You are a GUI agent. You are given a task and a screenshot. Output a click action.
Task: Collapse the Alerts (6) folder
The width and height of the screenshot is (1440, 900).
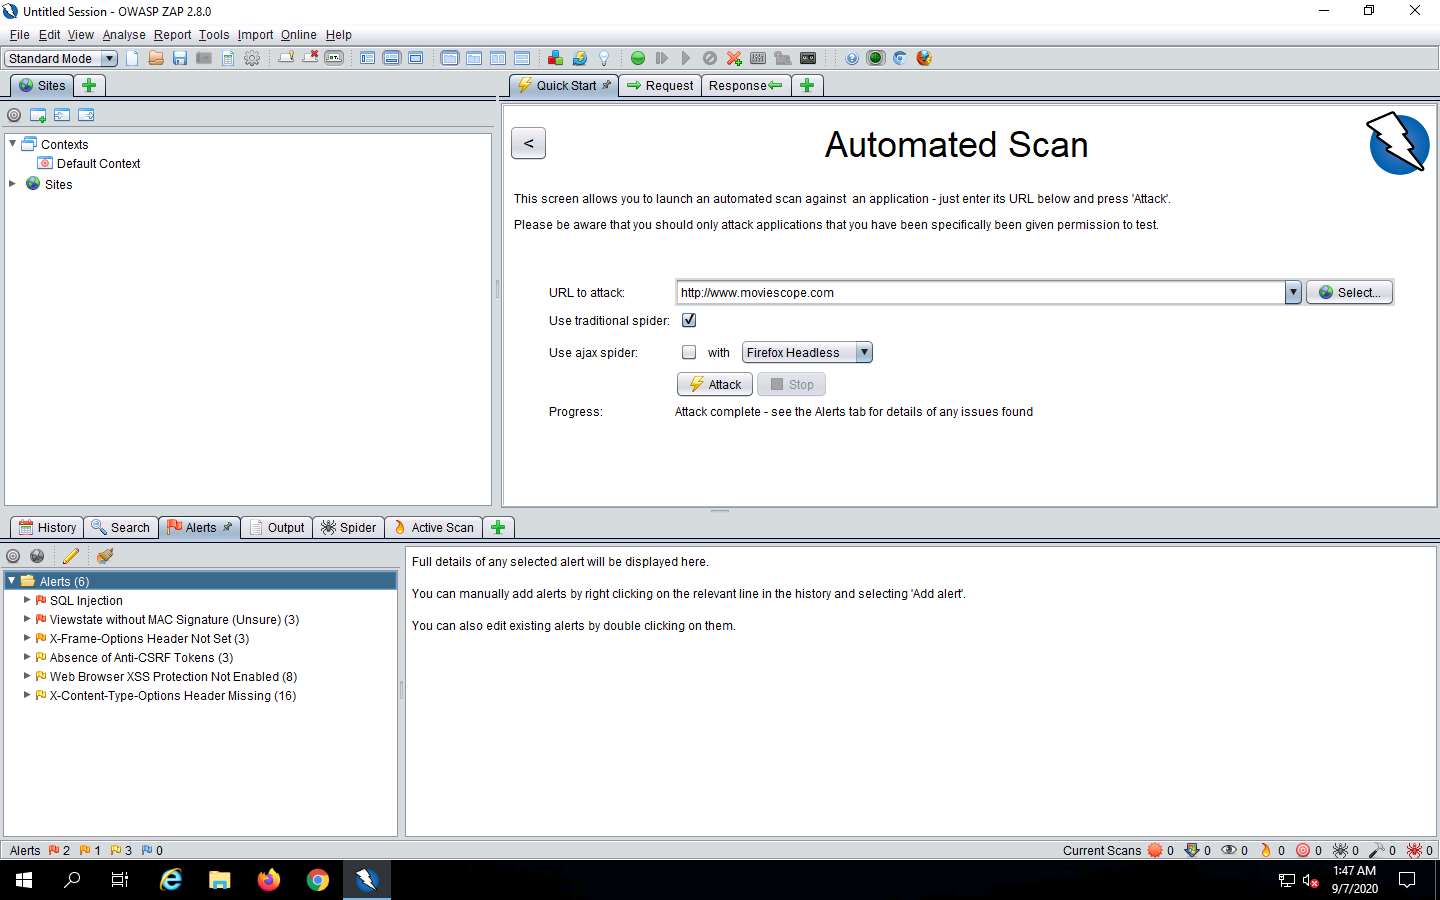(x=11, y=580)
